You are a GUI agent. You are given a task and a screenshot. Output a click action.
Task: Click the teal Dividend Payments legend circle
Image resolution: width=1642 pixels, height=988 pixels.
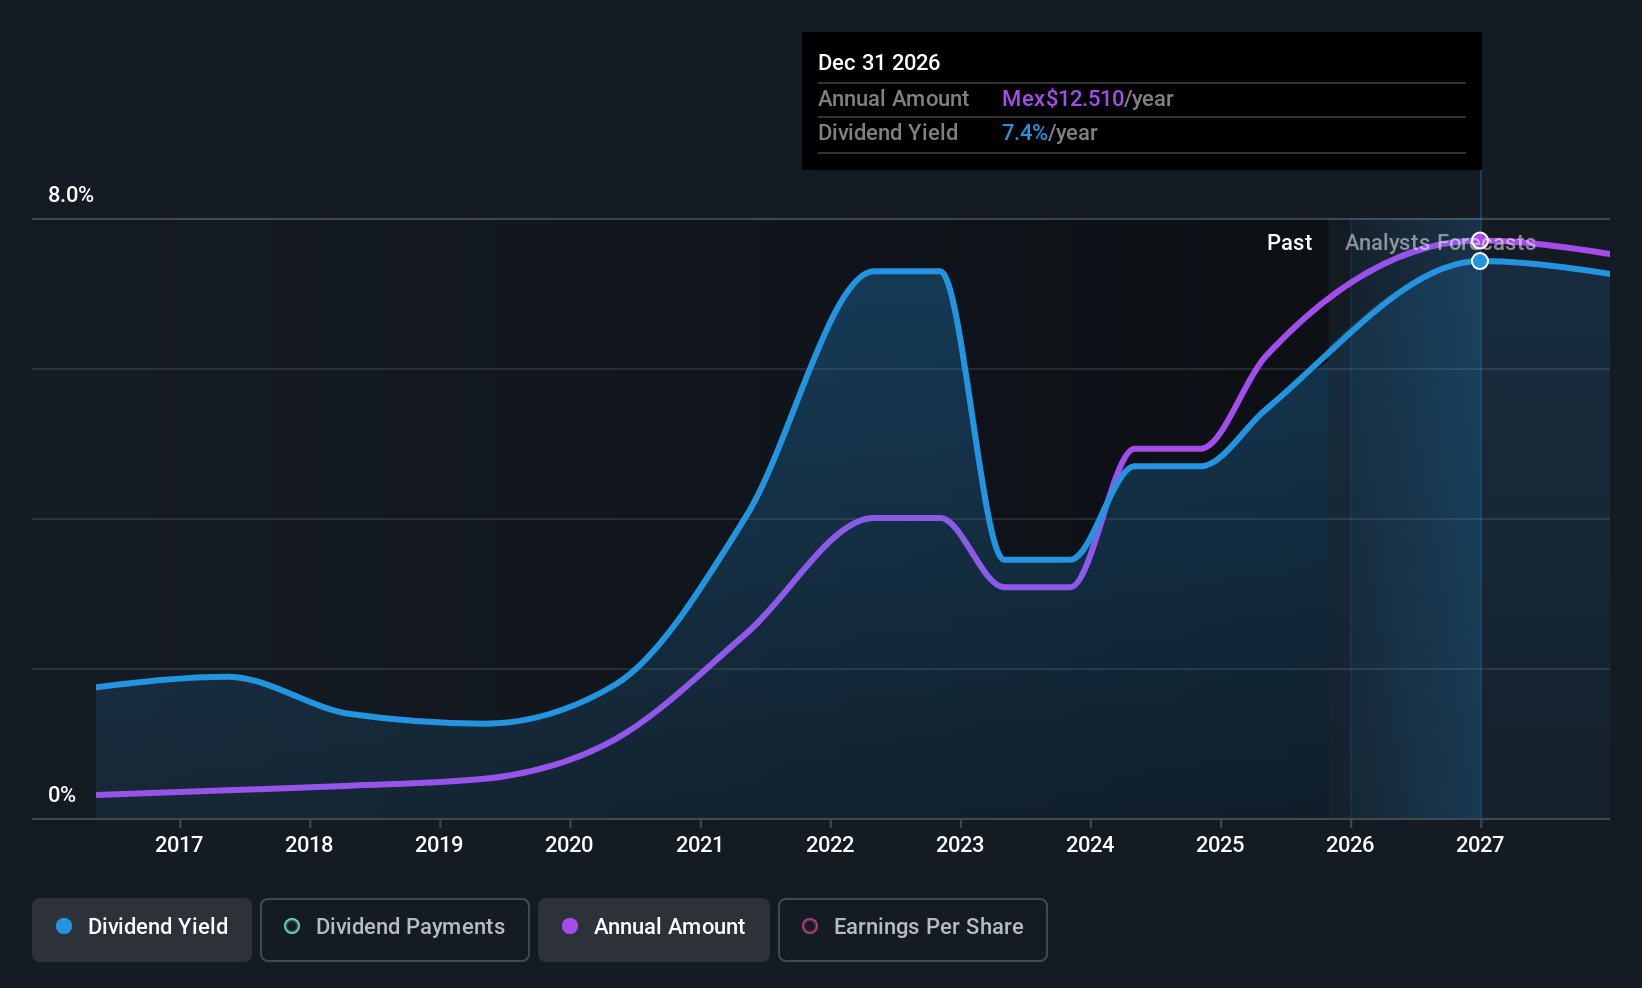click(292, 926)
